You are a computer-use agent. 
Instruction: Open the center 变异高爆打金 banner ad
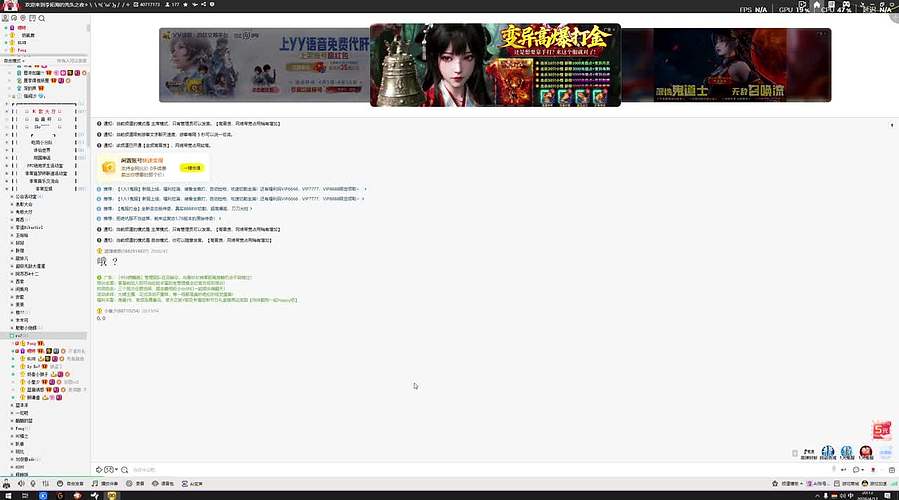[495, 65]
